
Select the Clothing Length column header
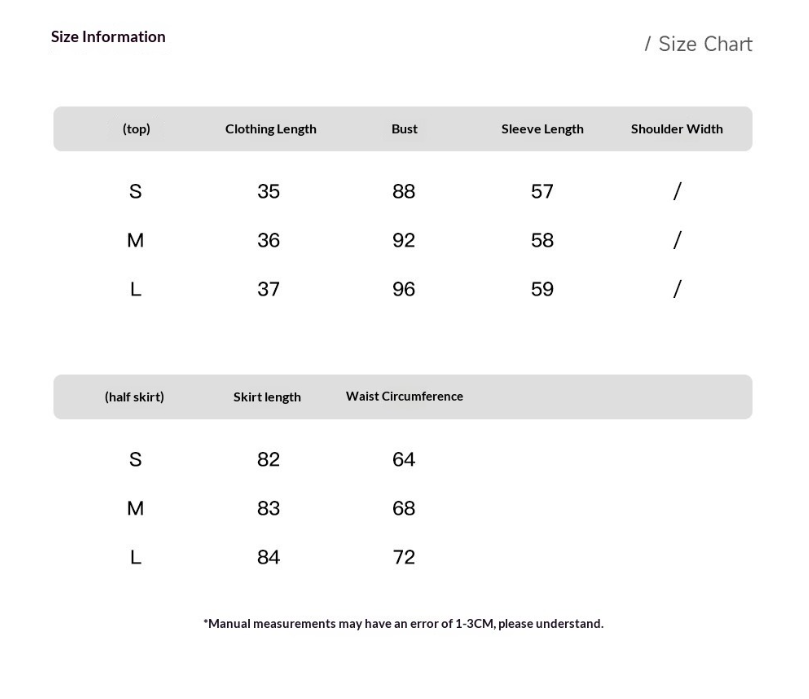pyautogui.click(x=271, y=129)
